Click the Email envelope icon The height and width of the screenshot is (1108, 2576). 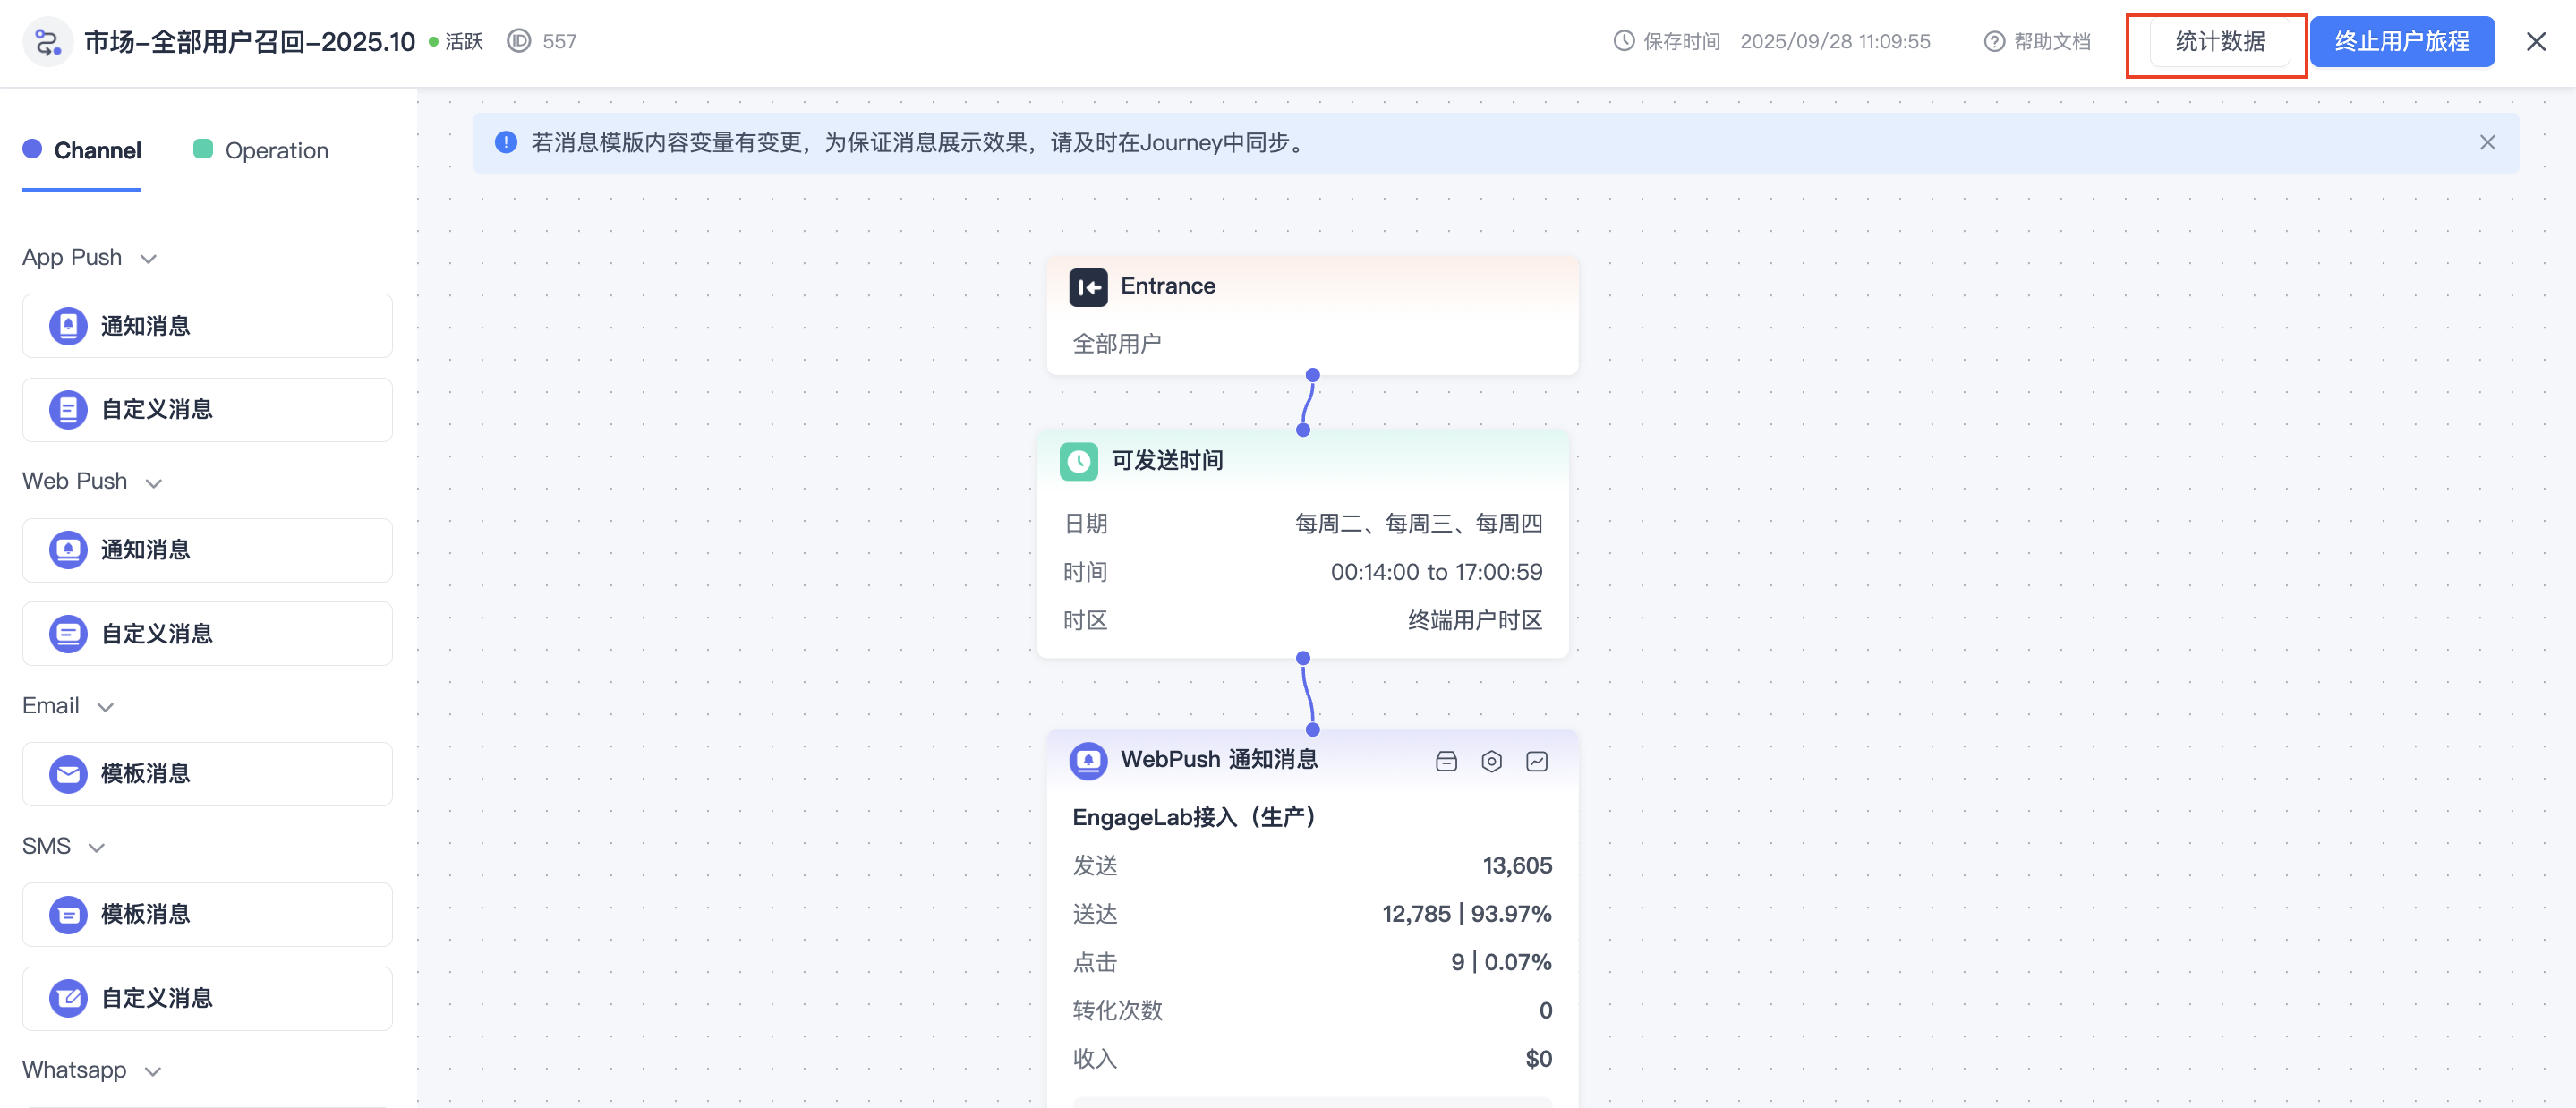[68, 773]
